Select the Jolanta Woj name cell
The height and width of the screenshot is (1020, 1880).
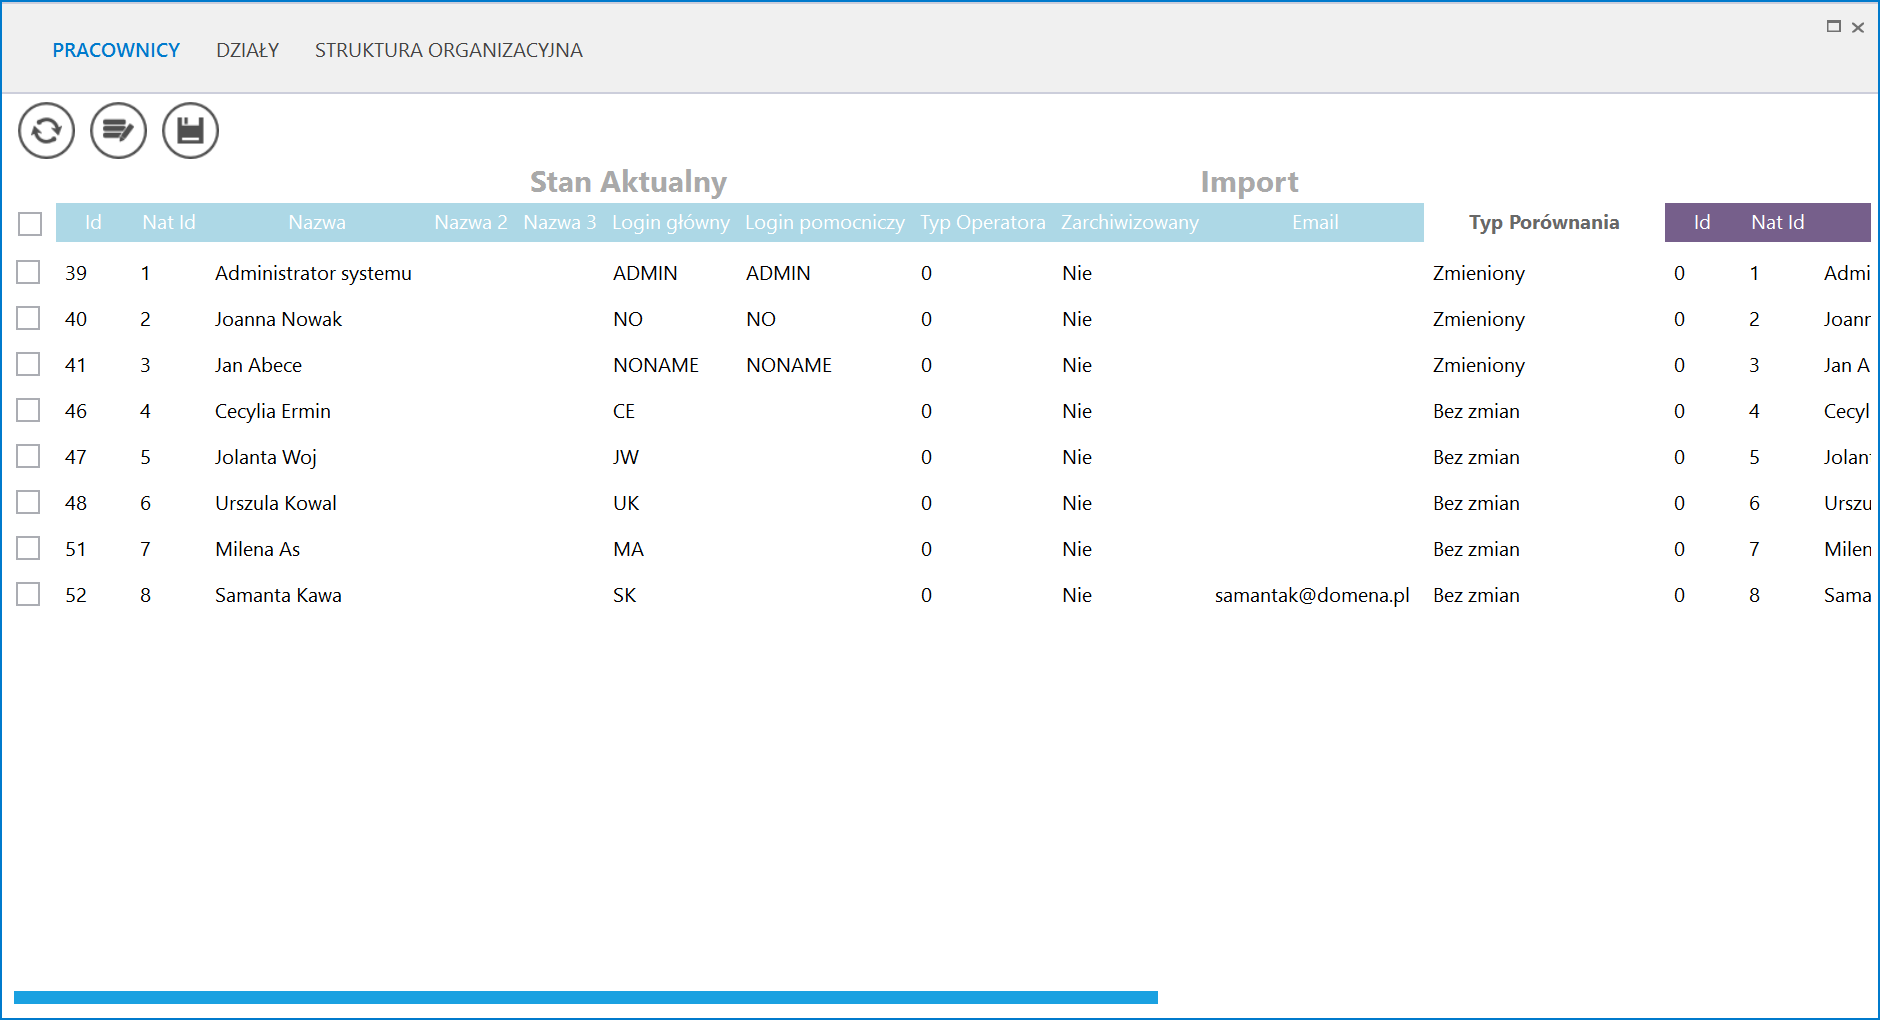tap(266, 457)
